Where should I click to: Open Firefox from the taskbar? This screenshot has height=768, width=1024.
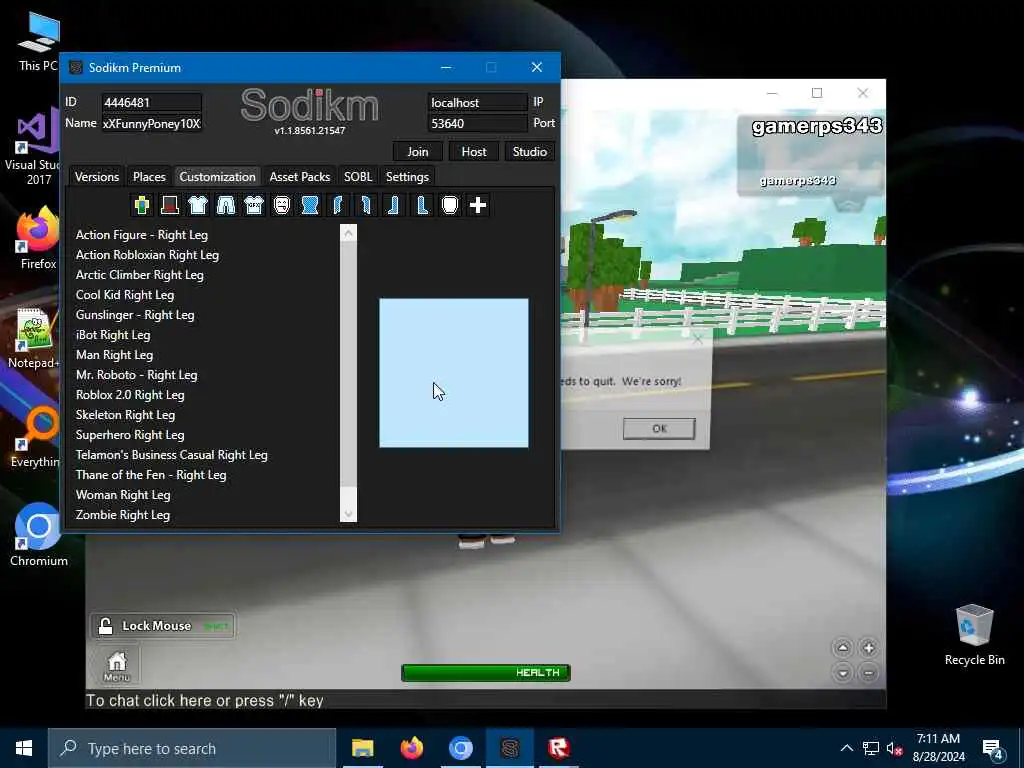tap(411, 748)
